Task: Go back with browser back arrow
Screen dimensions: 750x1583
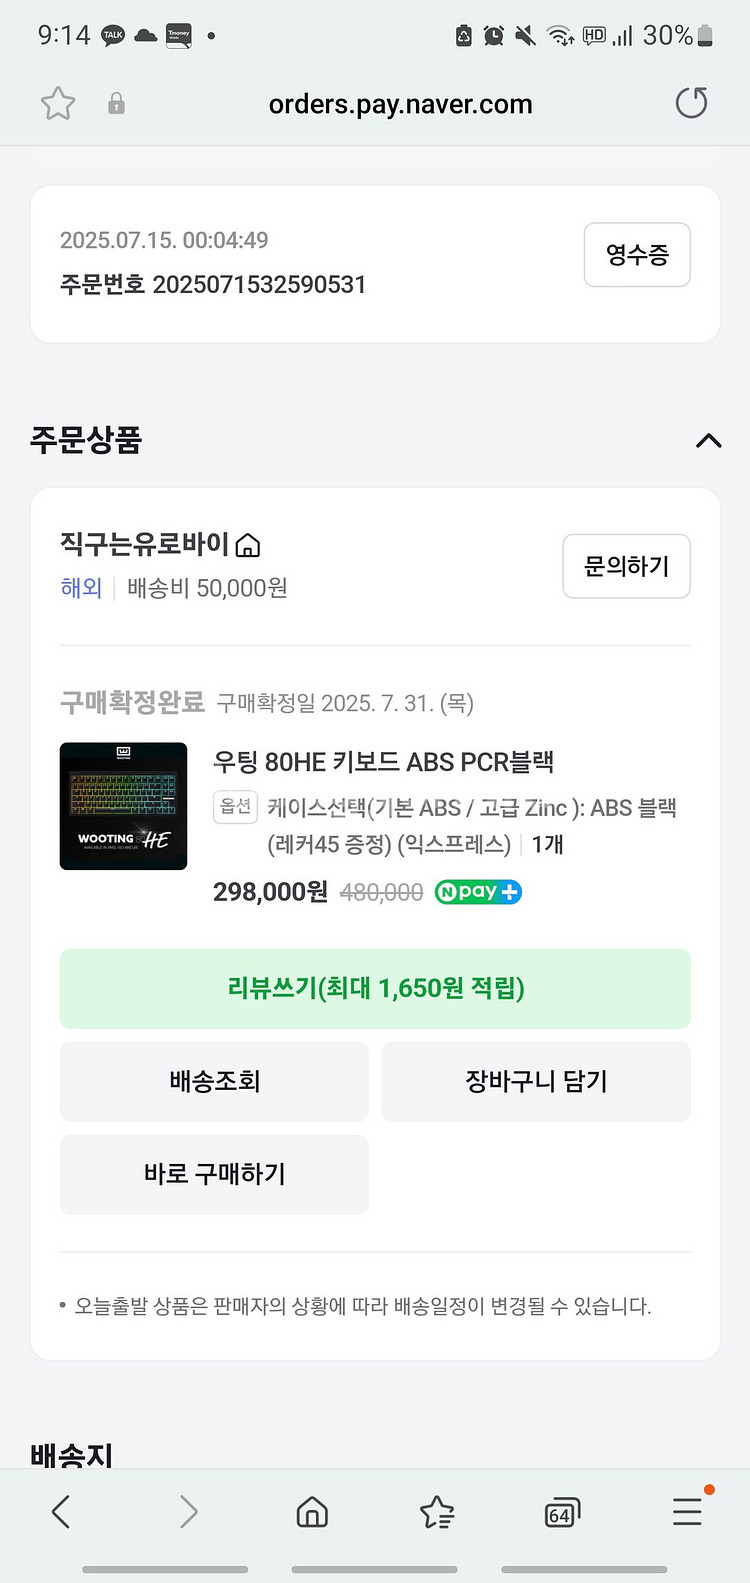Action: click(61, 1512)
